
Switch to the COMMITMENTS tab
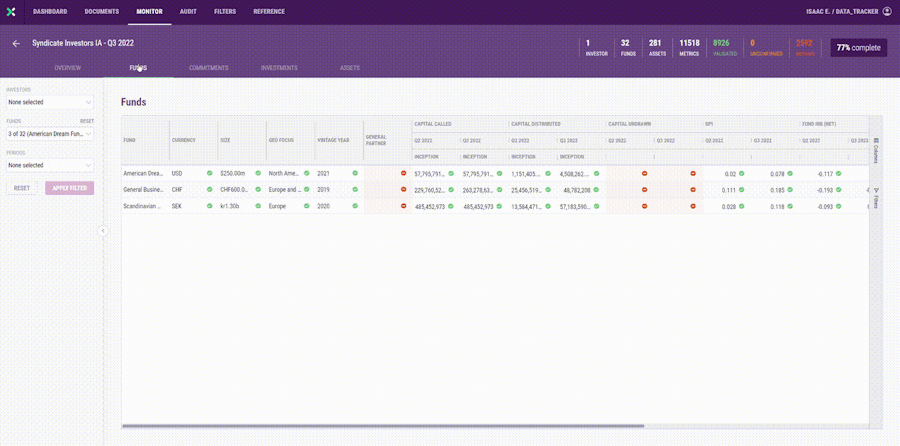point(209,68)
